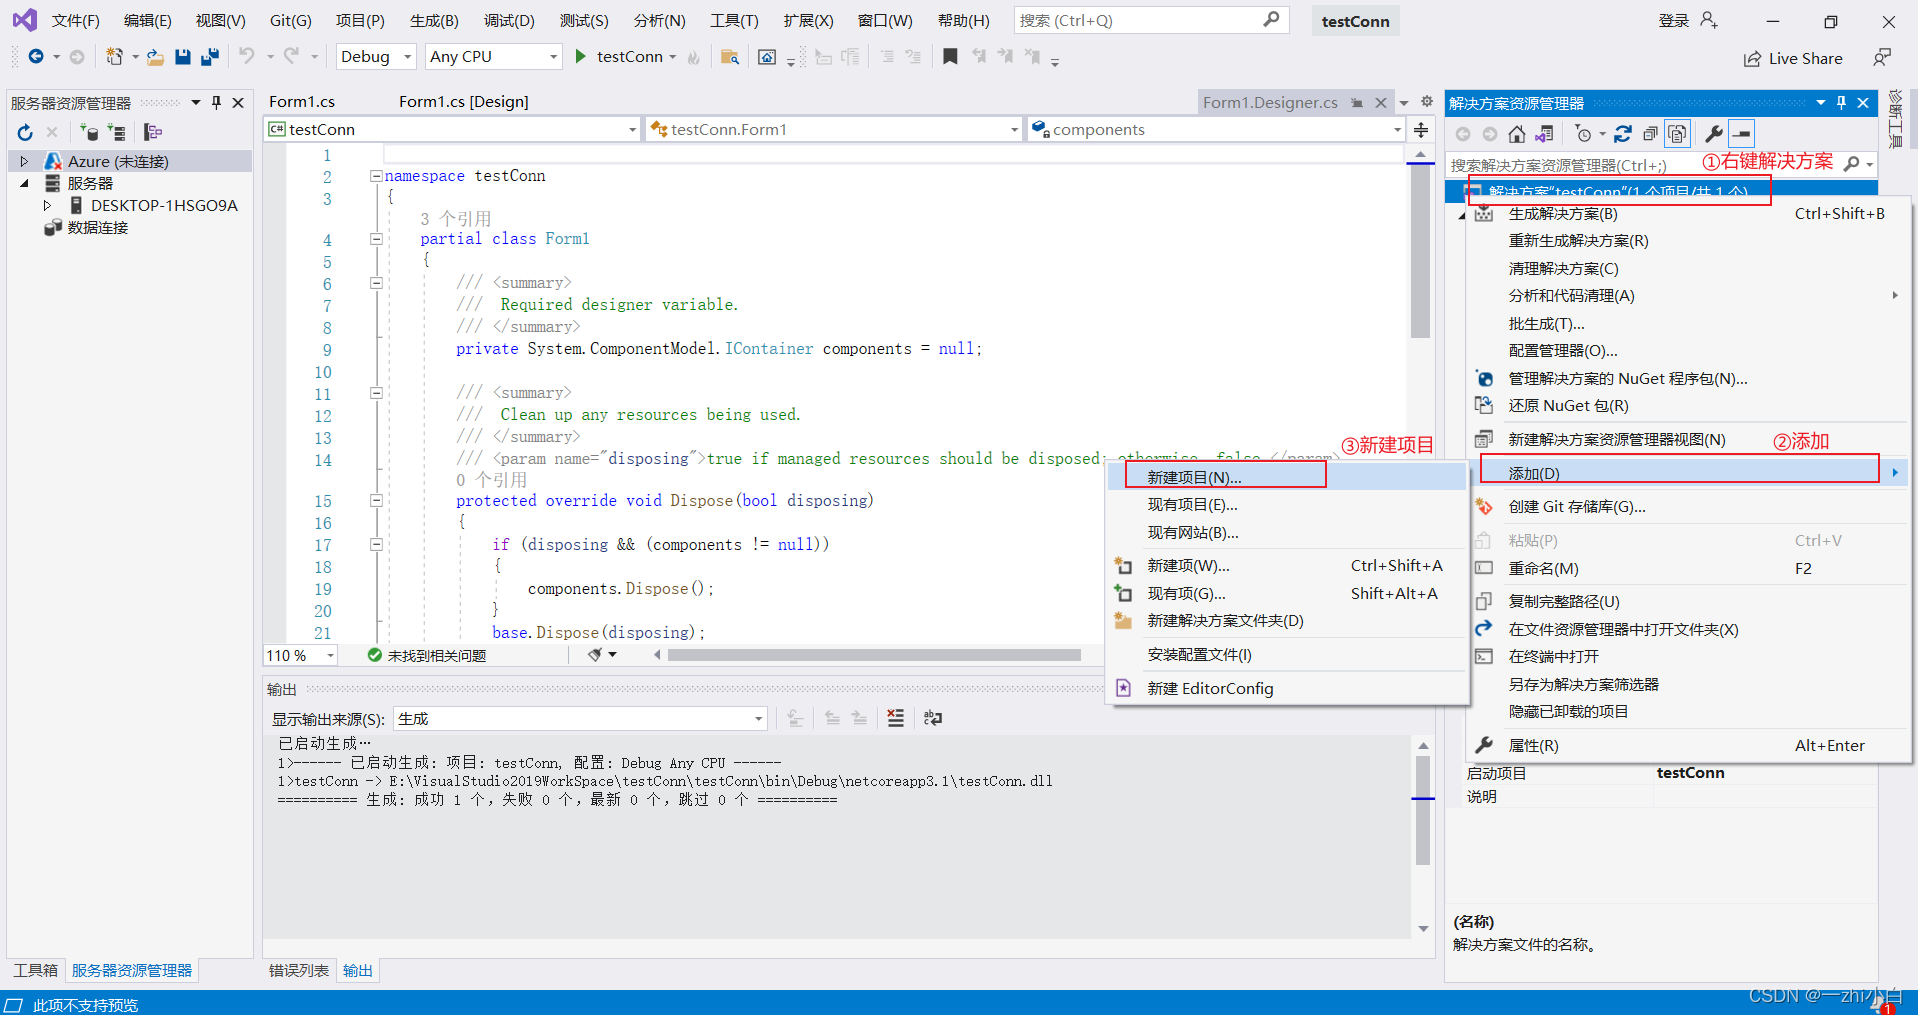Click the New Project toolbar icon
The width and height of the screenshot is (1918, 1015).
pyautogui.click(x=114, y=57)
